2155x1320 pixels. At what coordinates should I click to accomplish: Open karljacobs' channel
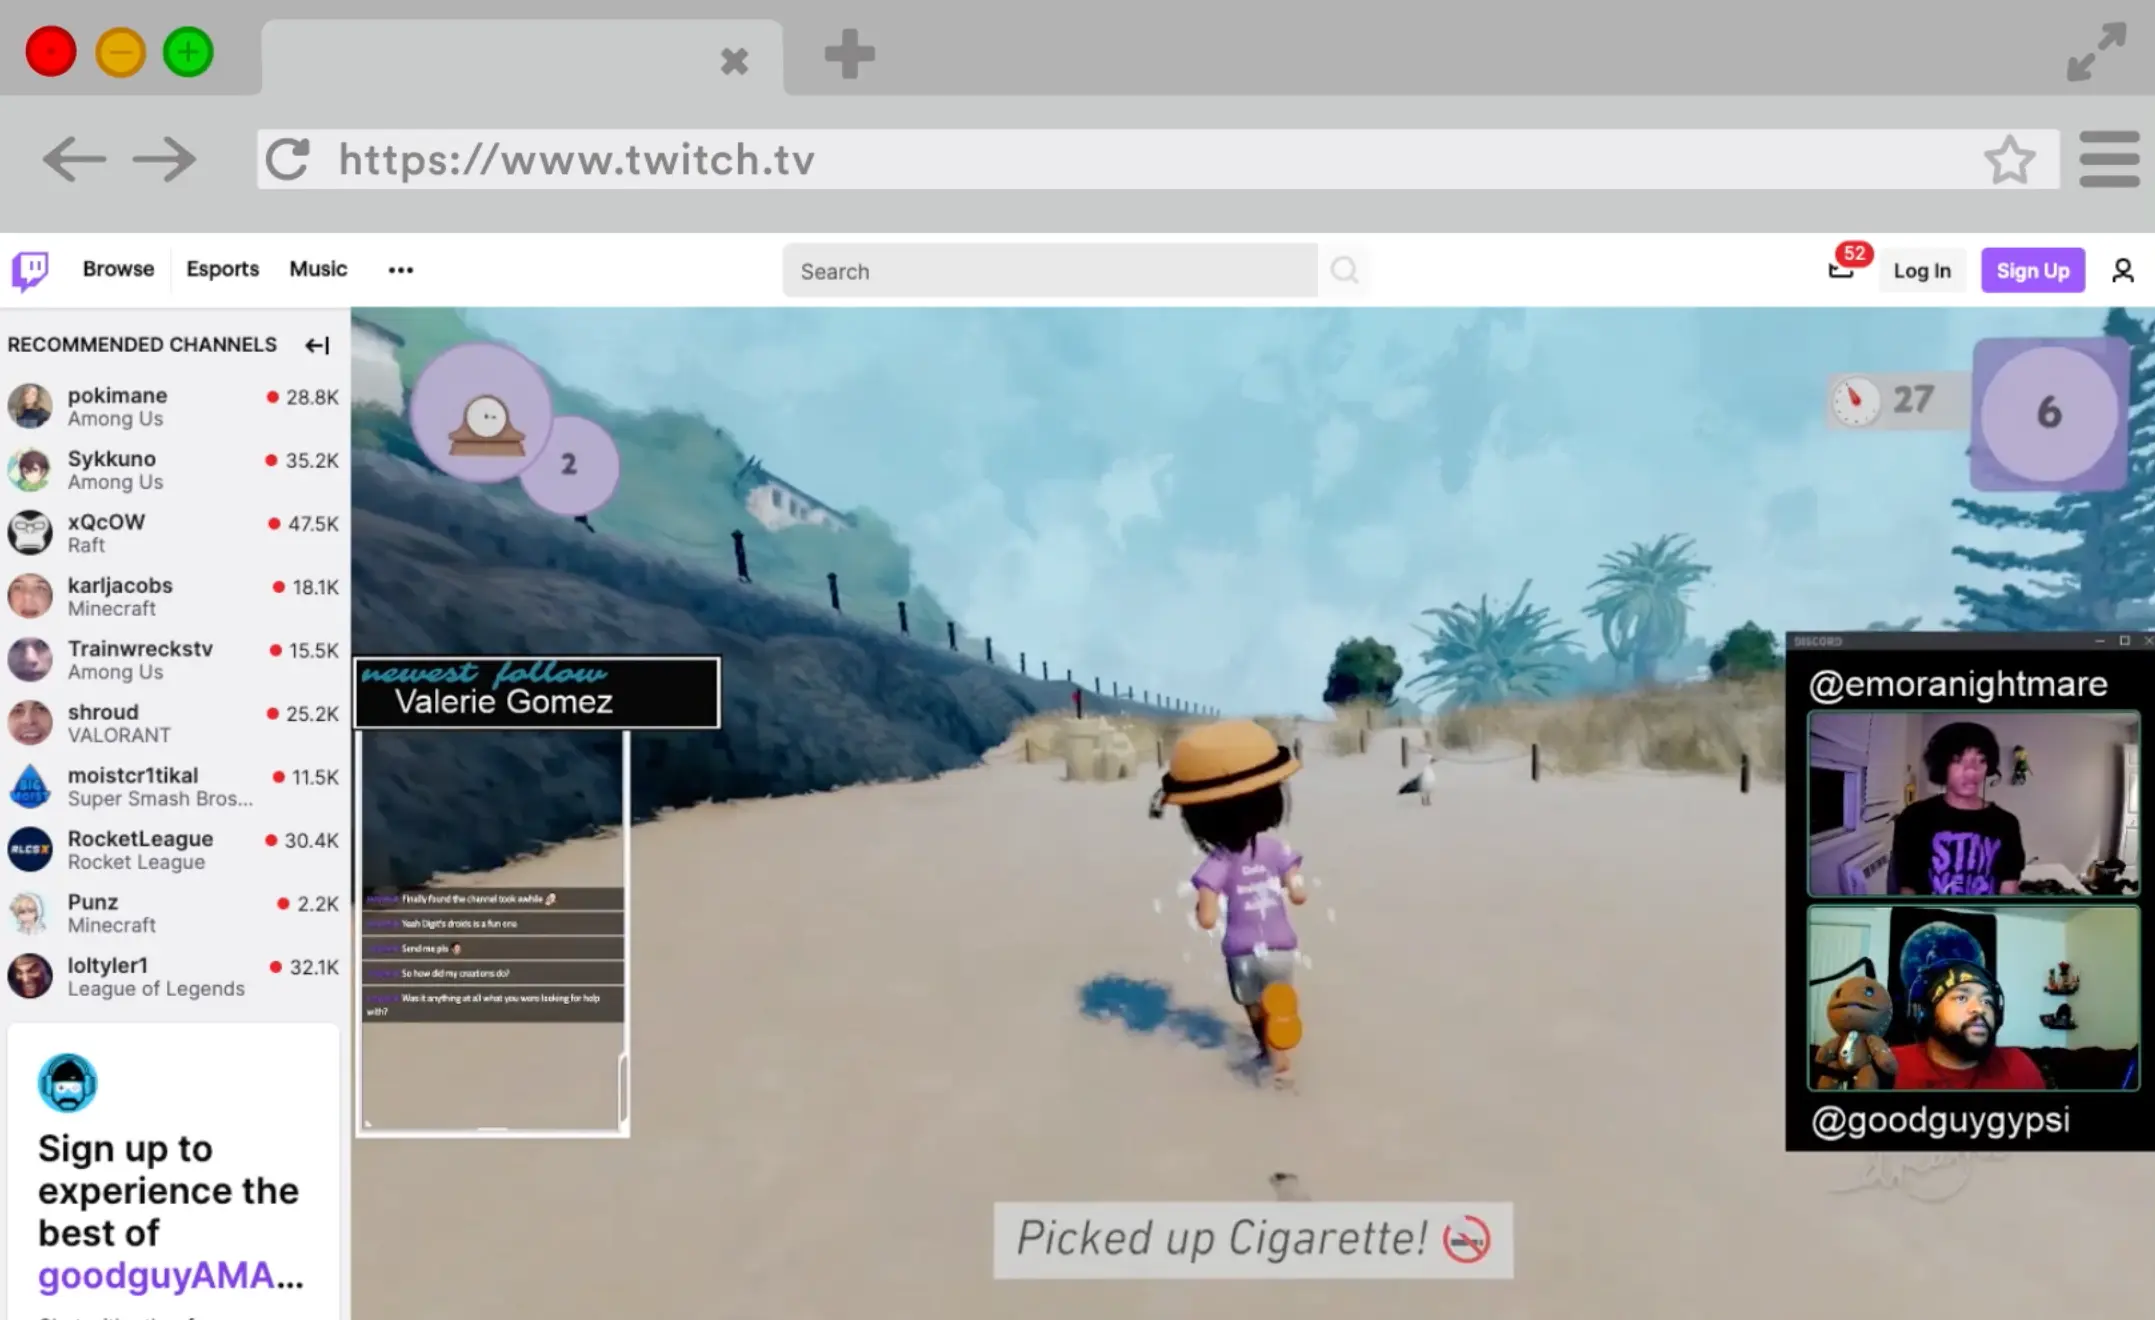(x=173, y=597)
